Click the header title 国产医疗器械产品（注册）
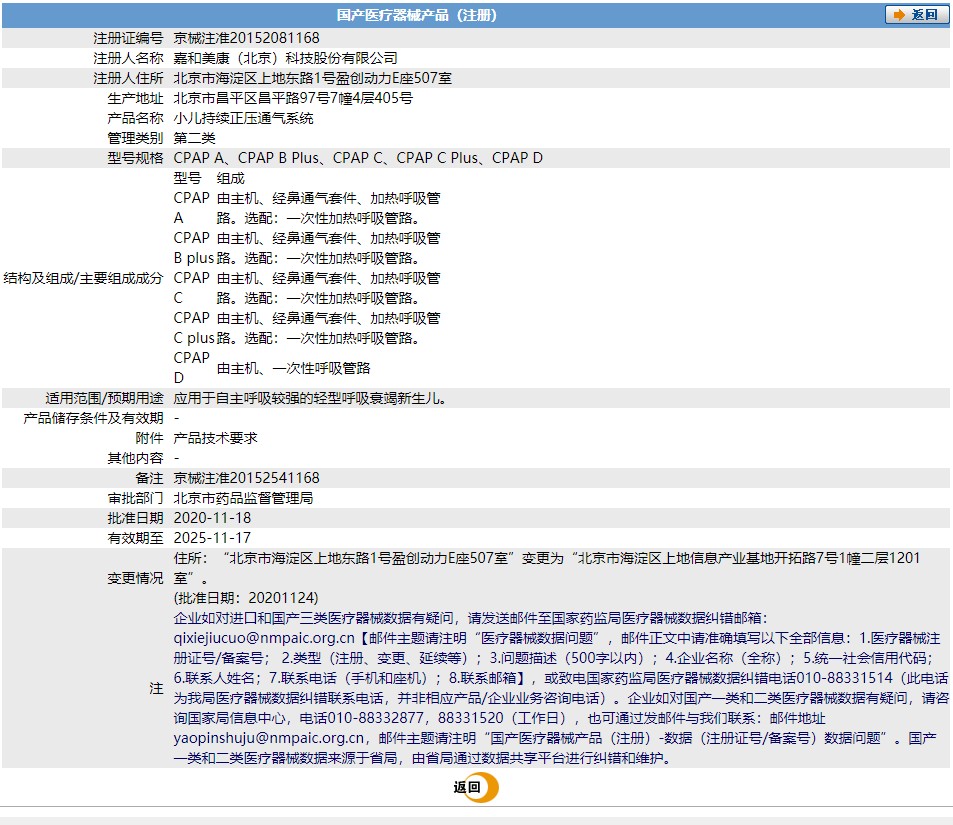The height and width of the screenshot is (825, 953). point(416,15)
